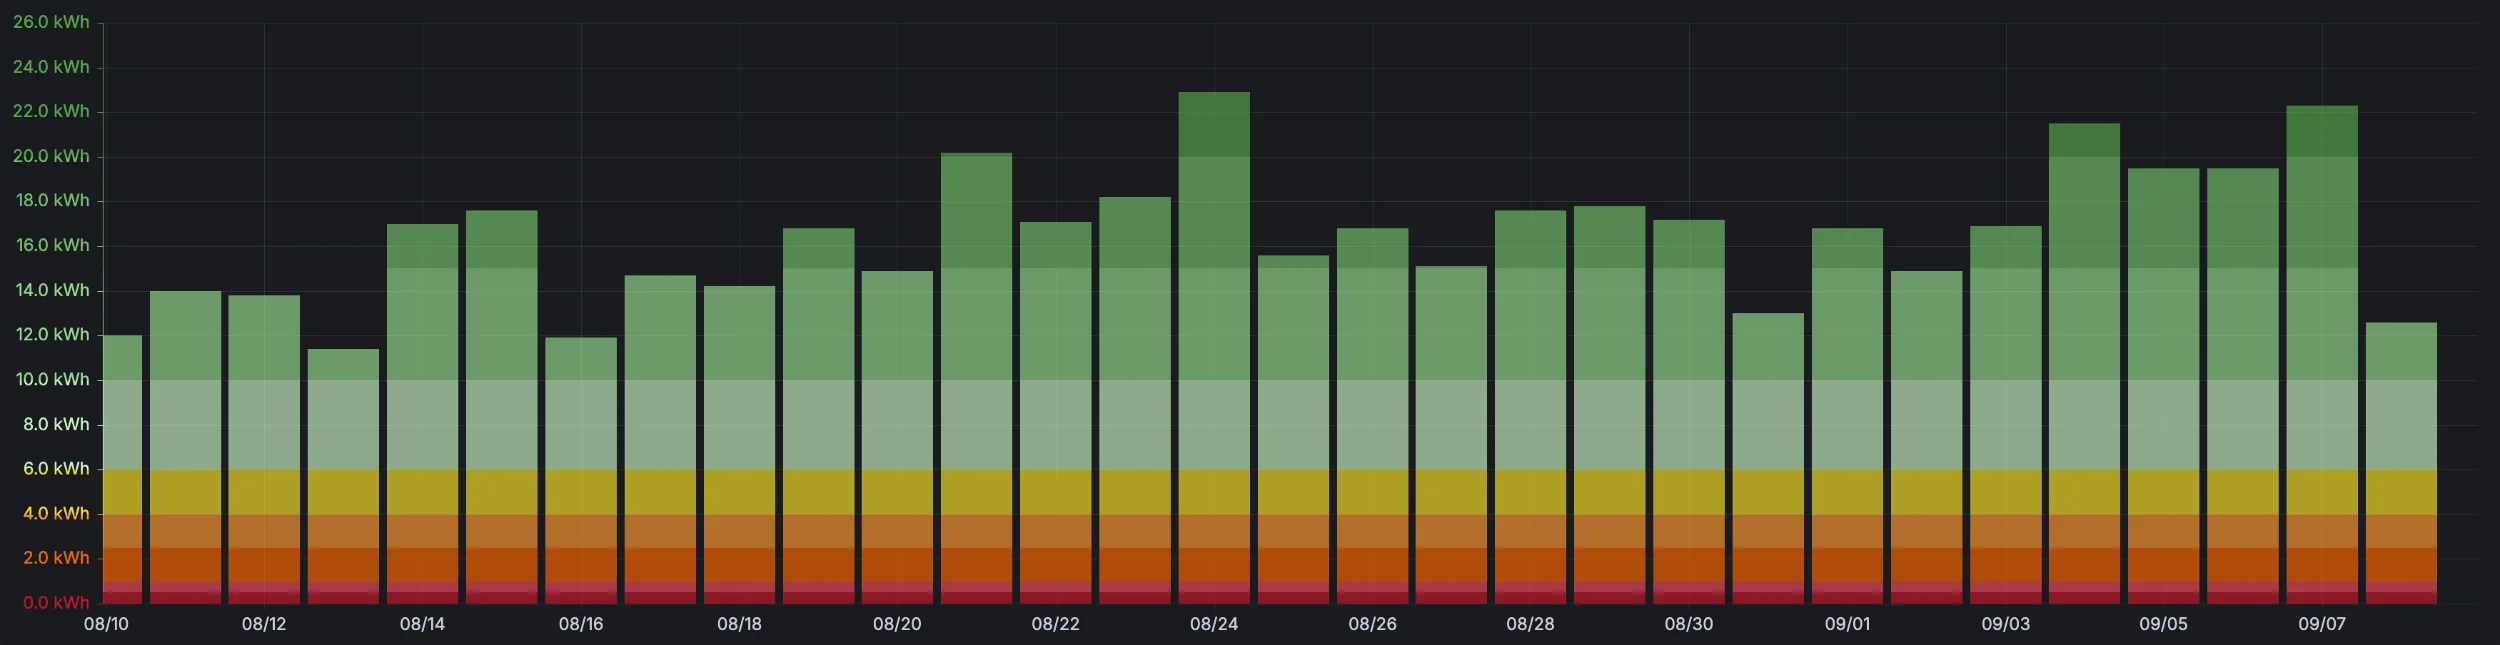Click the 09/01 x-axis label
This screenshot has height=645, width=2500.
[x=1847, y=624]
